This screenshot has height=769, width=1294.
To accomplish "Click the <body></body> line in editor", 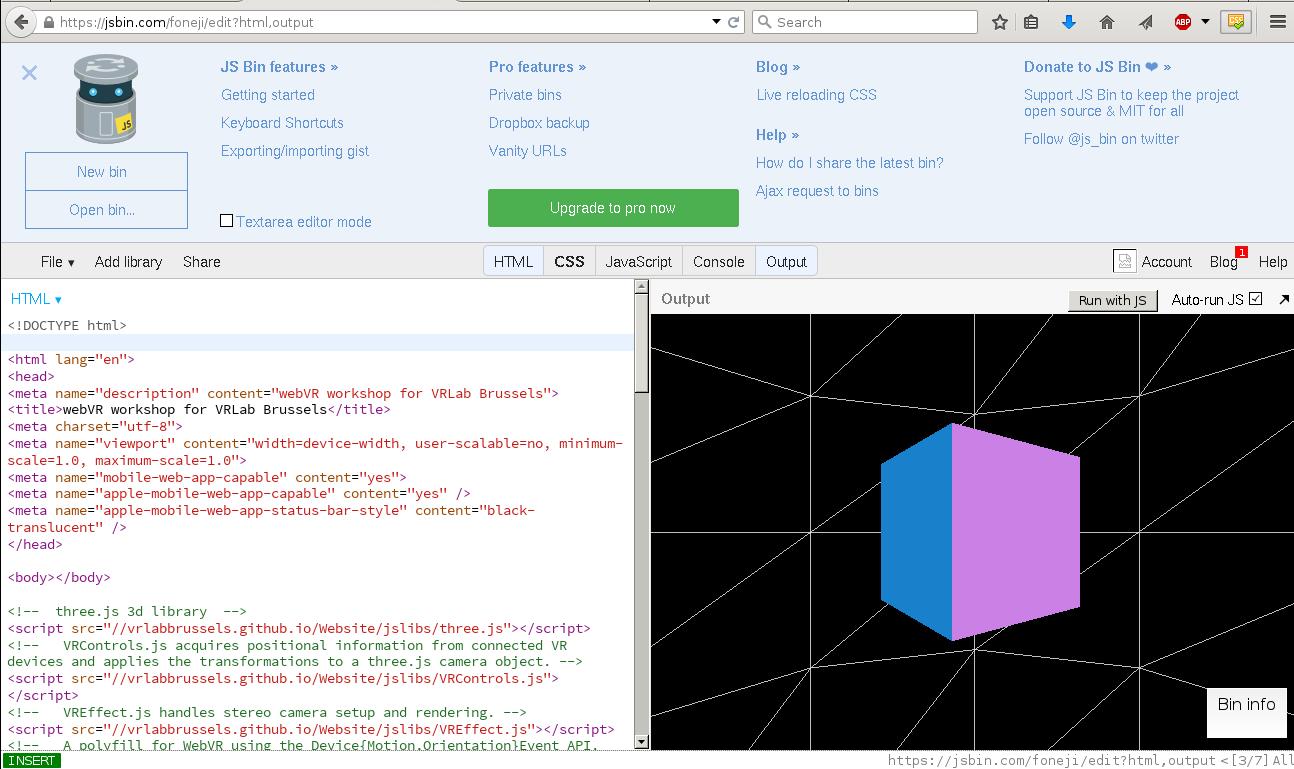I will 59,577.
